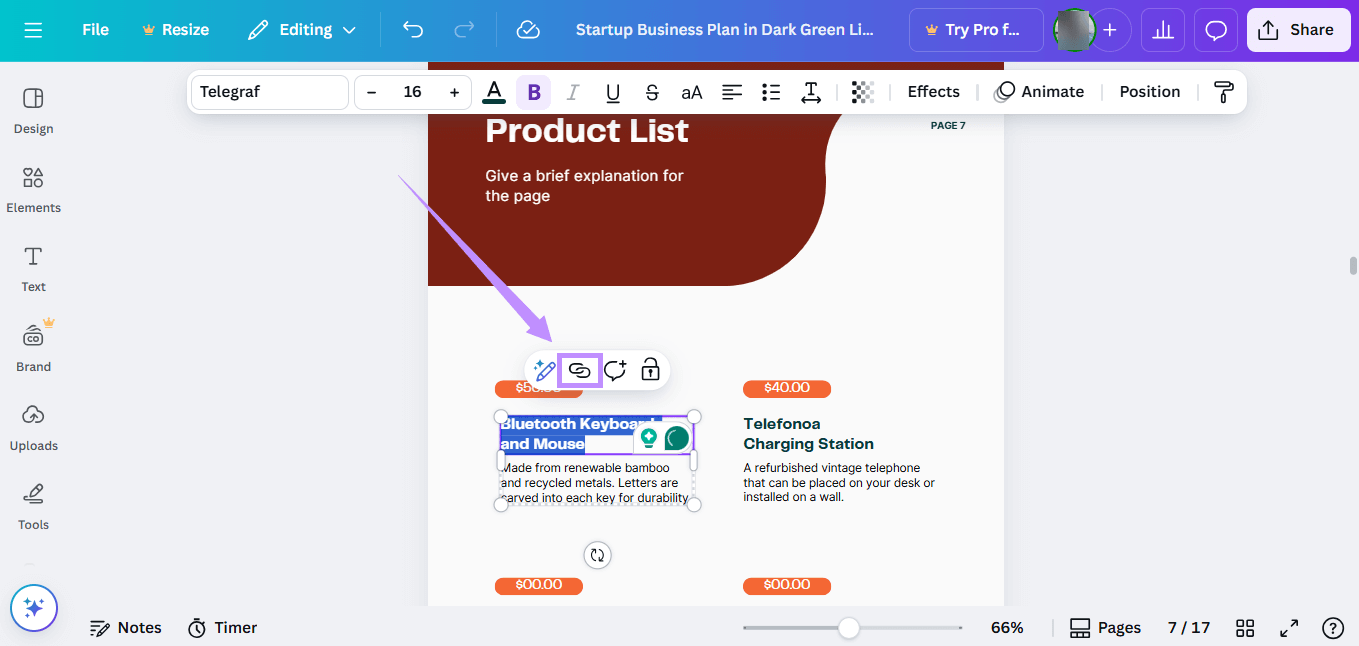Expand the Editing mode dropdown
The image size is (1359, 646).
[x=302, y=30]
